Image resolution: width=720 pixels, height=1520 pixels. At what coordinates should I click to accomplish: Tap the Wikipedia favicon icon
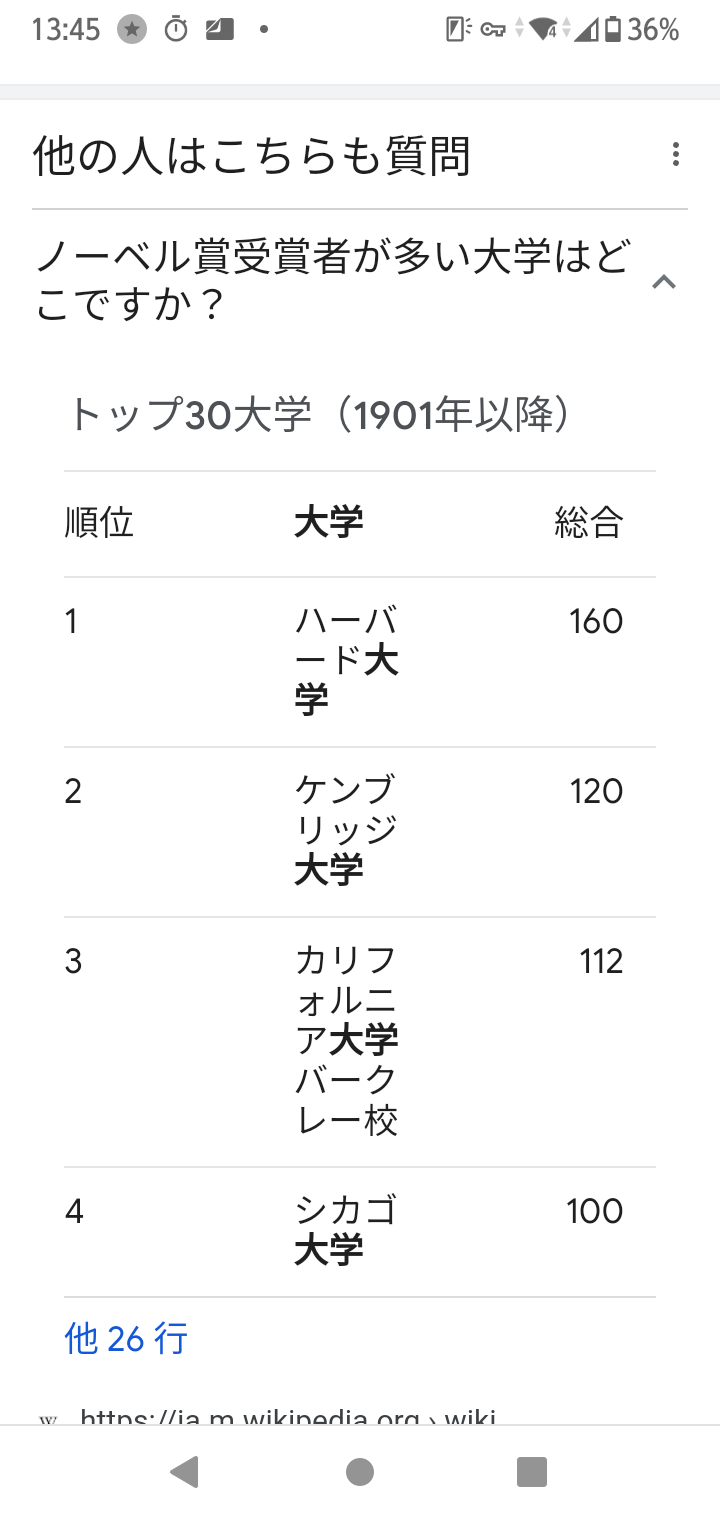tap(48, 1419)
